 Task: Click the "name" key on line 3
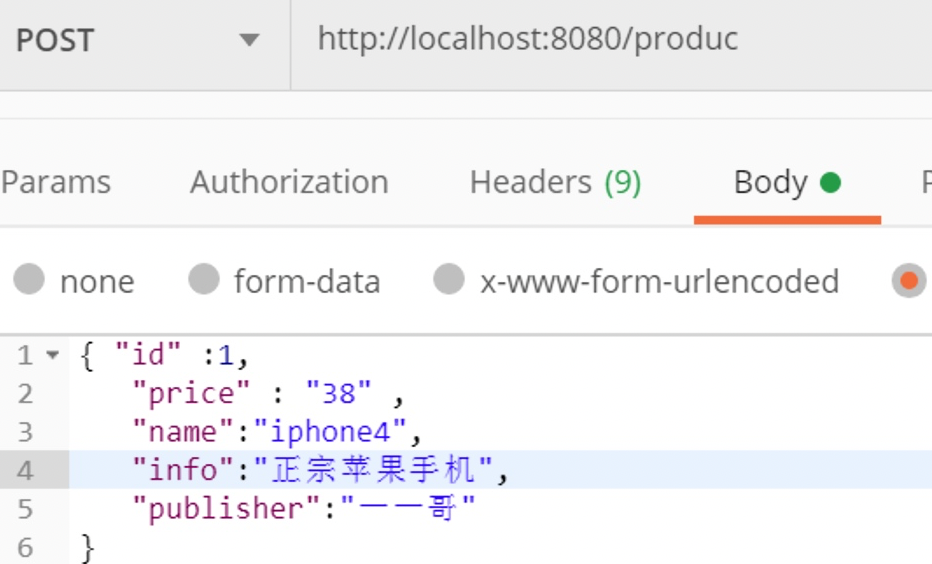[183, 431]
